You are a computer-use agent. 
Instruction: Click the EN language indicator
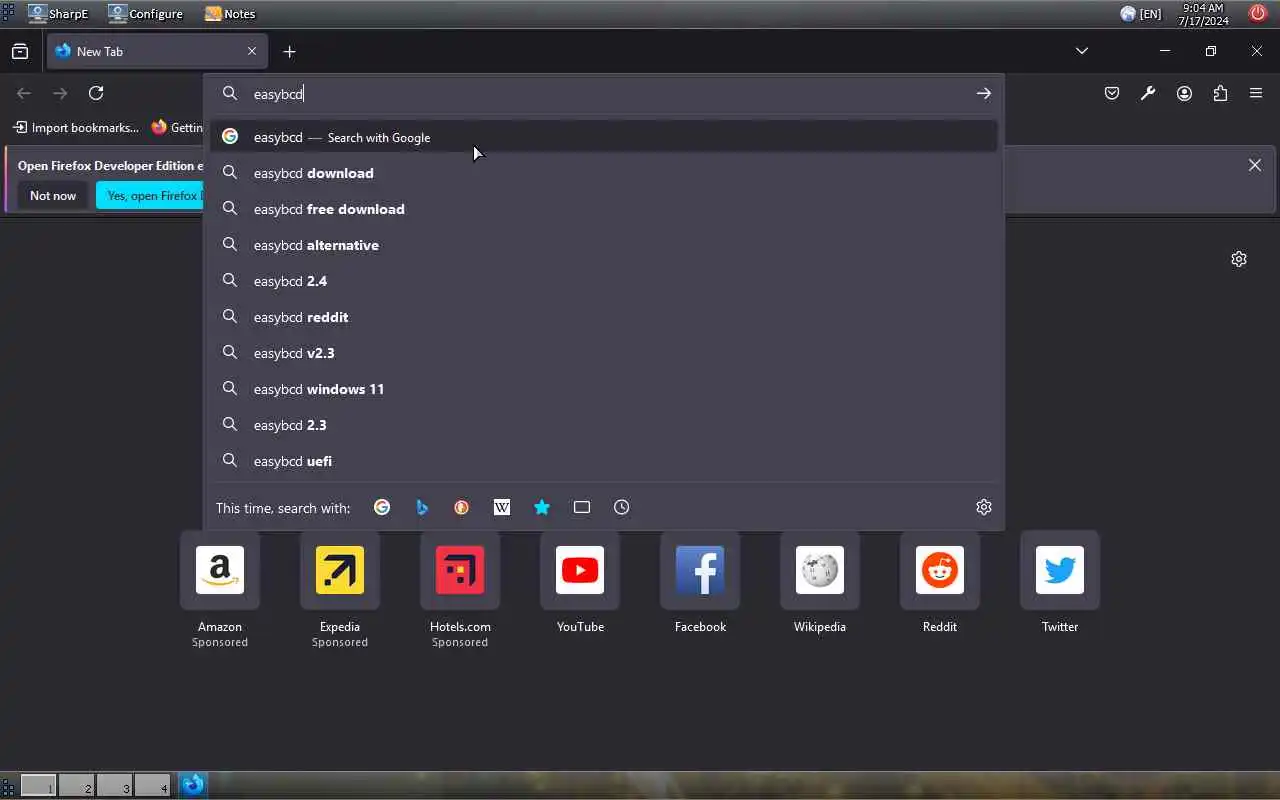(x=1141, y=13)
